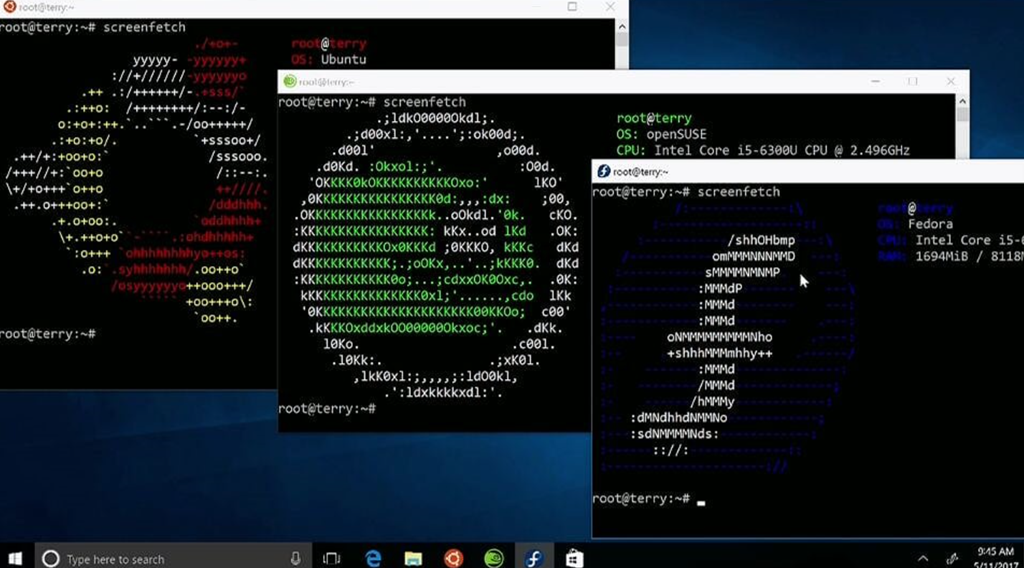Screen dimensions: 1024x568
Task: Click the search box "Type here to search"
Action: click(x=172, y=559)
